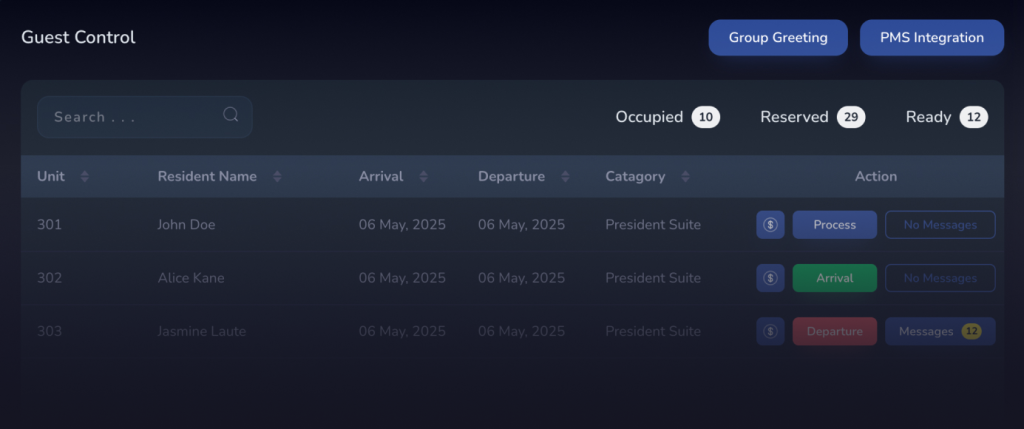Sort by Departure date arrows
Image resolution: width=1024 pixels, height=429 pixels.
[x=566, y=176]
